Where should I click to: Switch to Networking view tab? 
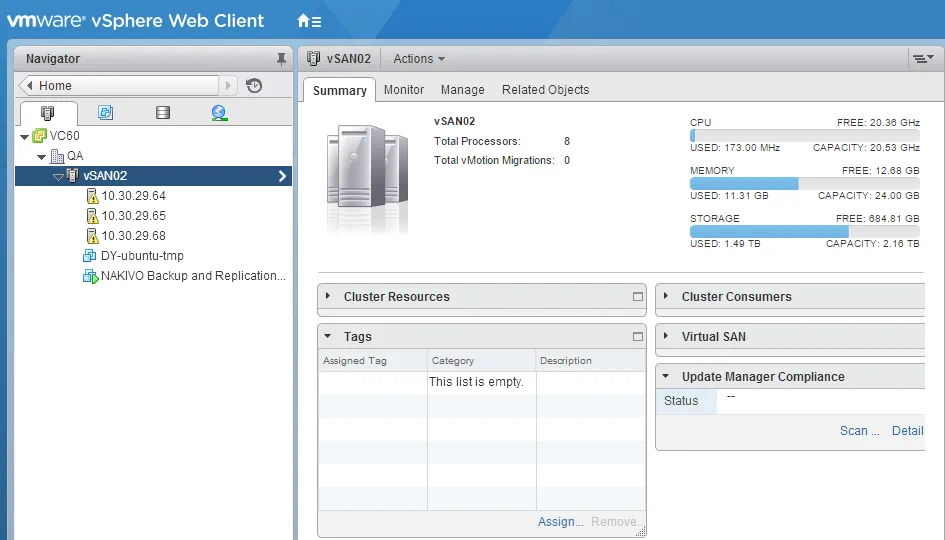pos(219,113)
